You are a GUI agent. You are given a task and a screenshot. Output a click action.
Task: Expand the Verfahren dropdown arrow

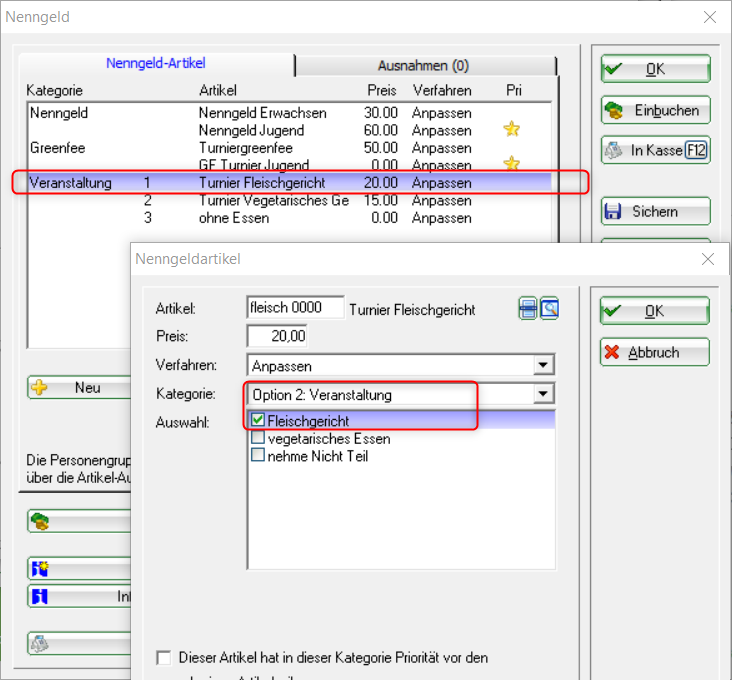pyautogui.click(x=543, y=366)
